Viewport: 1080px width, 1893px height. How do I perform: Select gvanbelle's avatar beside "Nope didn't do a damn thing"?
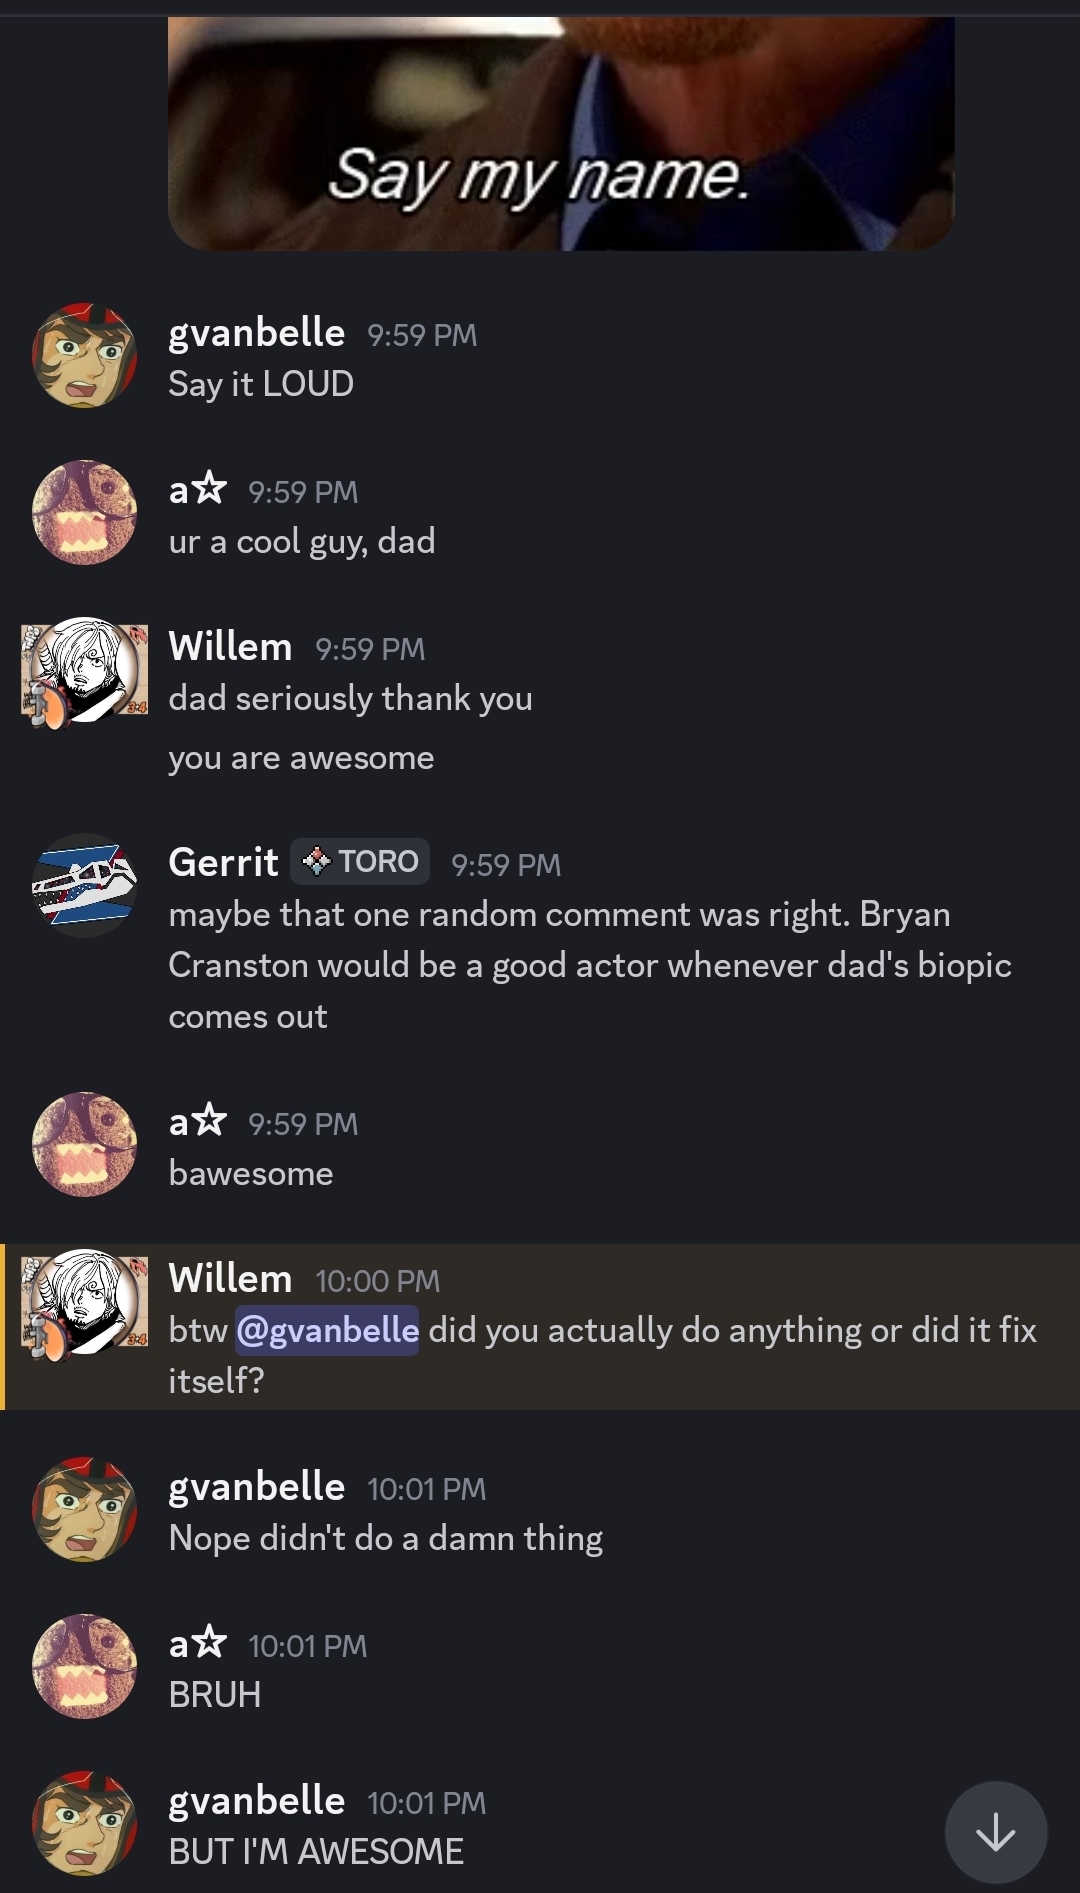pos(85,1510)
